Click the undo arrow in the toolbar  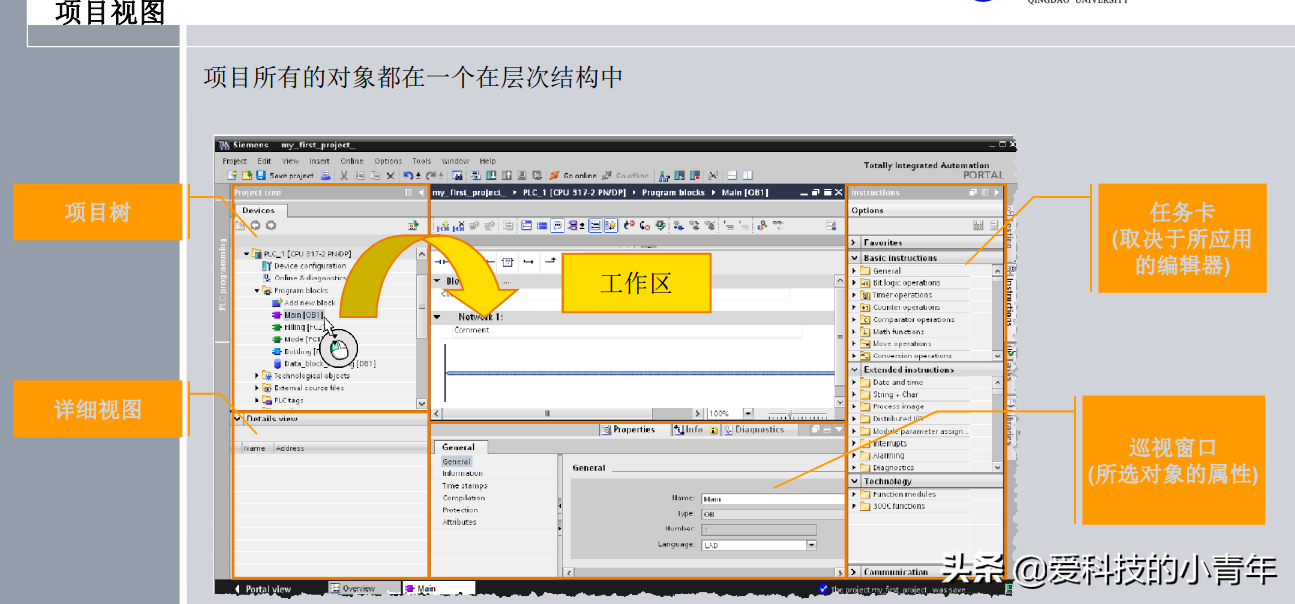point(408,176)
